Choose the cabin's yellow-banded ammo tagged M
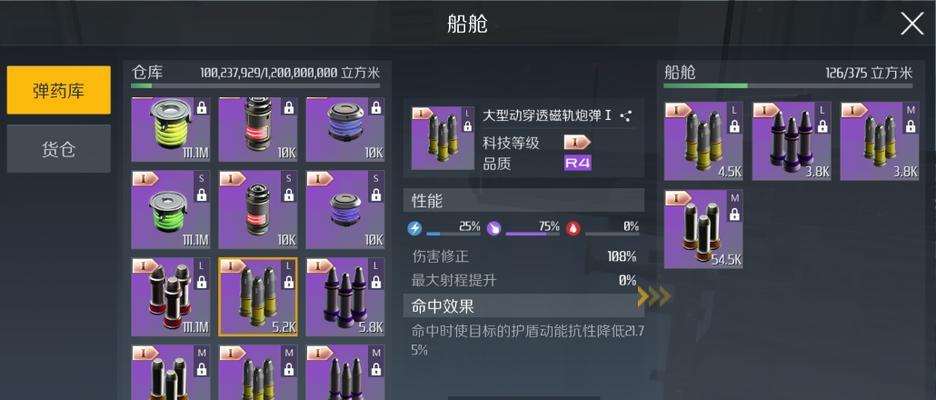 (880, 141)
